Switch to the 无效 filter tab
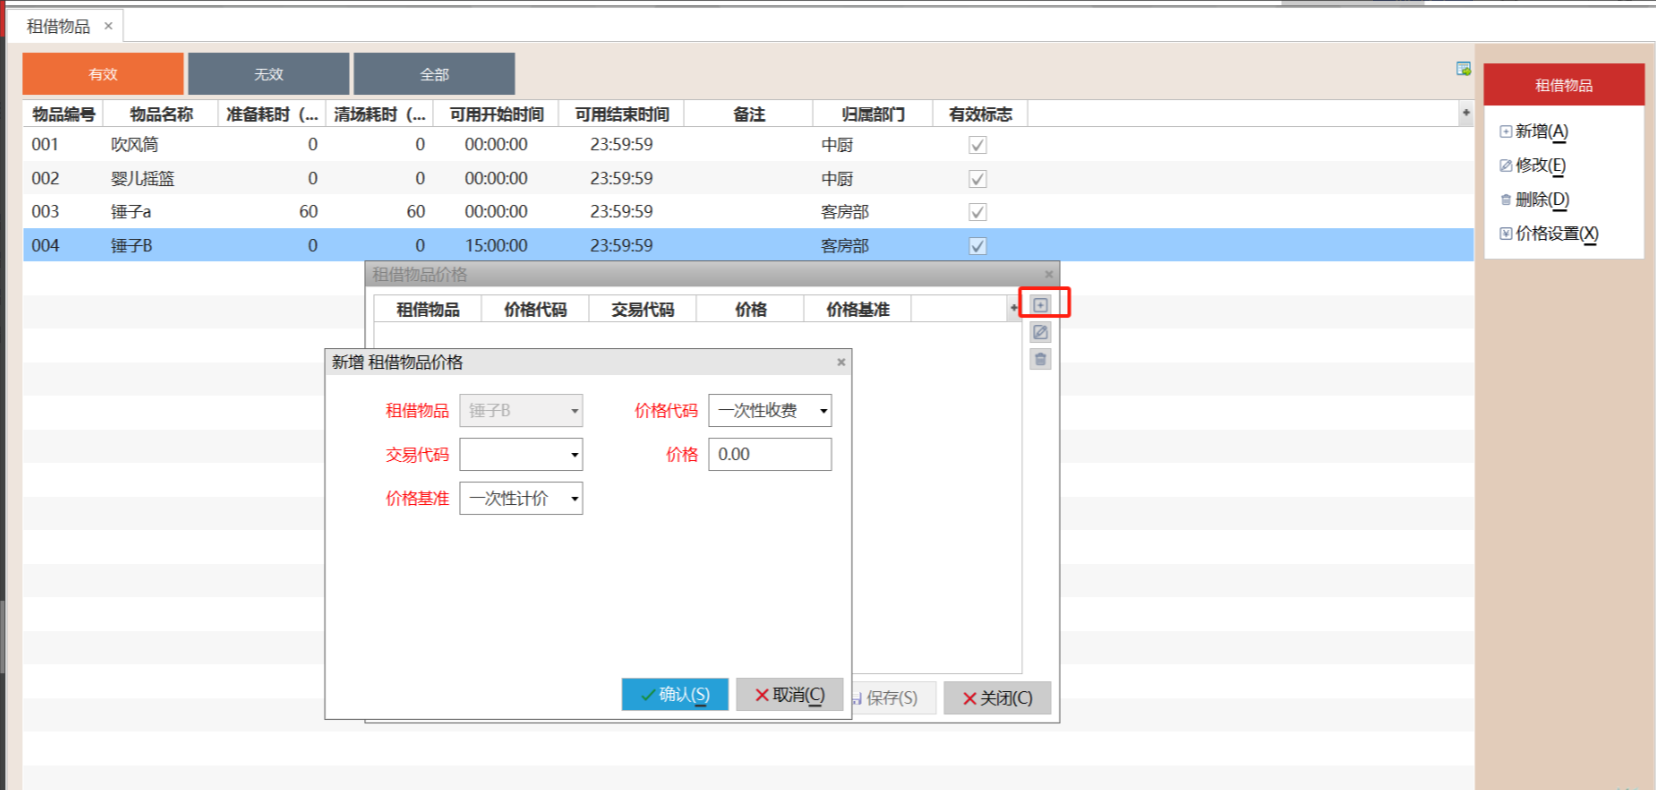Viewport: 1656px width, 790px height. coord(268,74)
